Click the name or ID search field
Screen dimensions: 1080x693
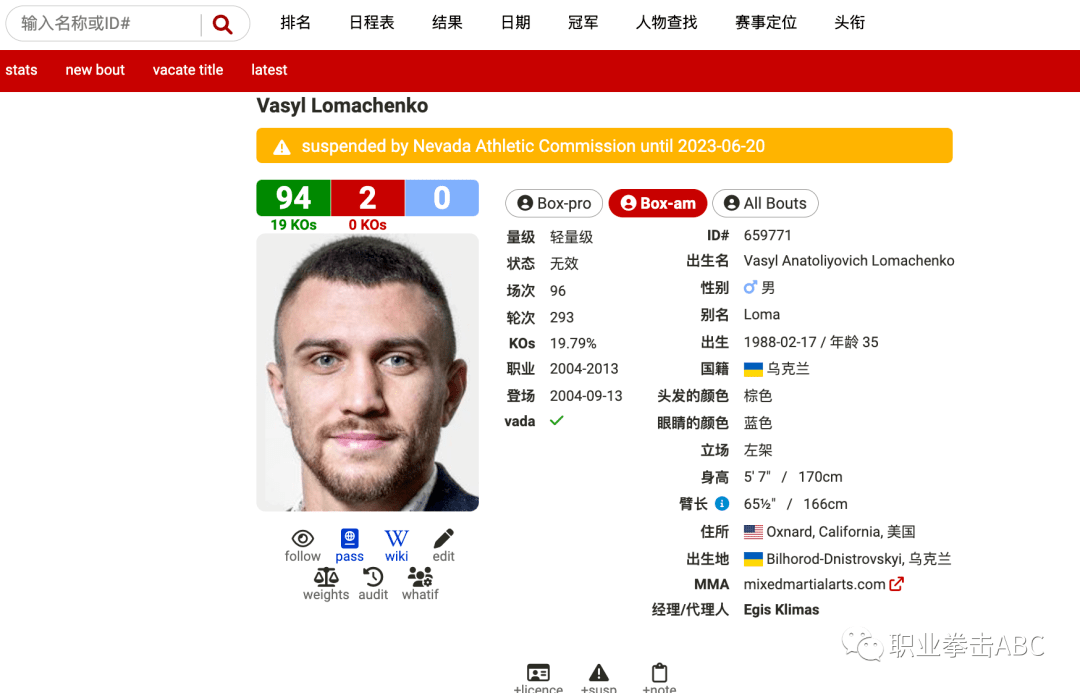(109, 23)
